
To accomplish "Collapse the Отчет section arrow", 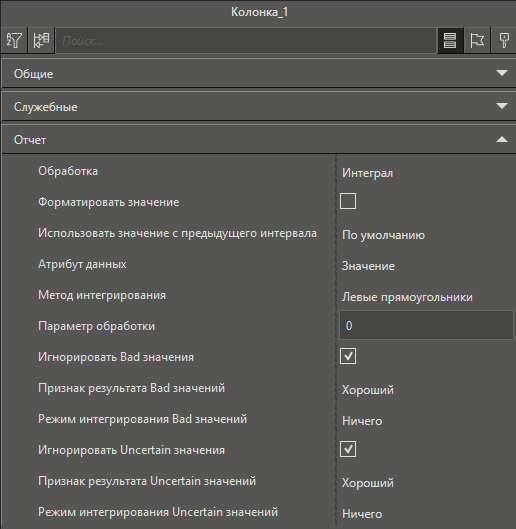I will coord(502,139).
